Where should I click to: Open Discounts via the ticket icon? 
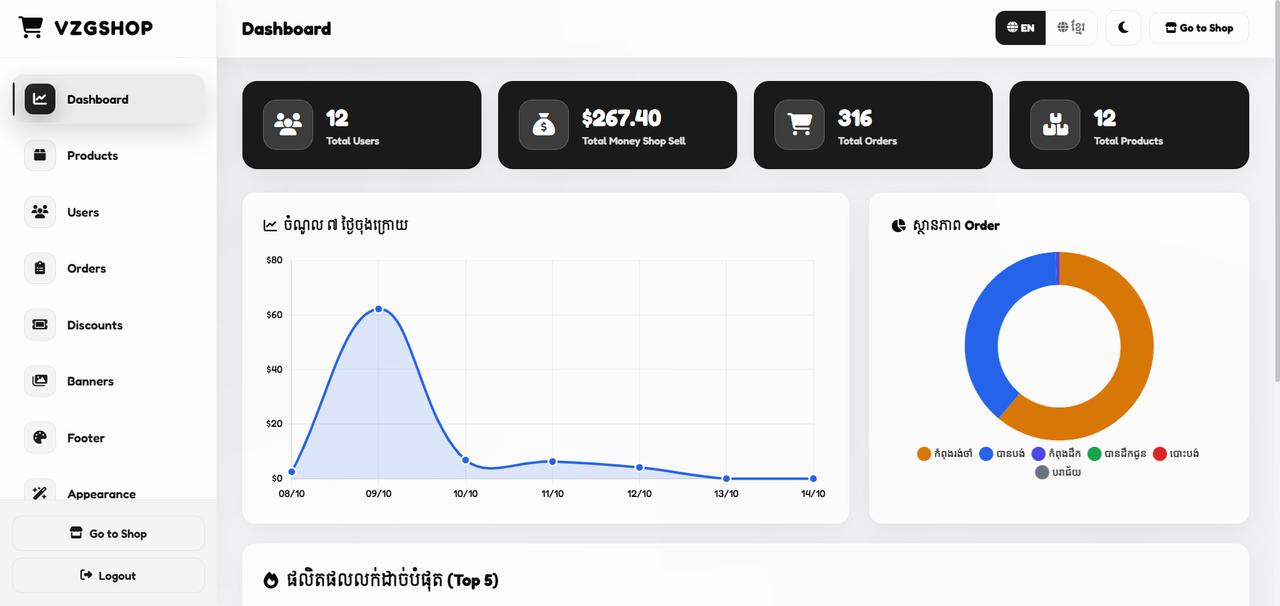(x=40, y=325)
